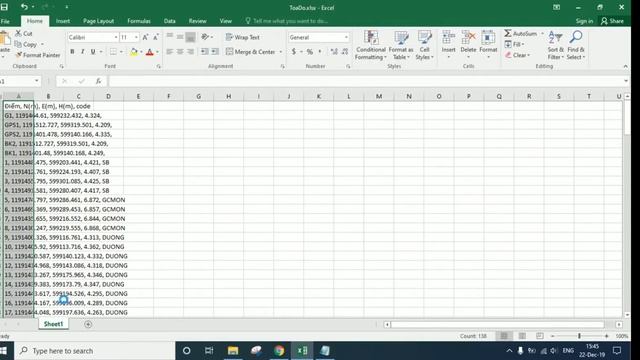The width and height of the screenshot is (640, 360).
Task: Open Format as Table gallery
Action: [x=401, y=45]
